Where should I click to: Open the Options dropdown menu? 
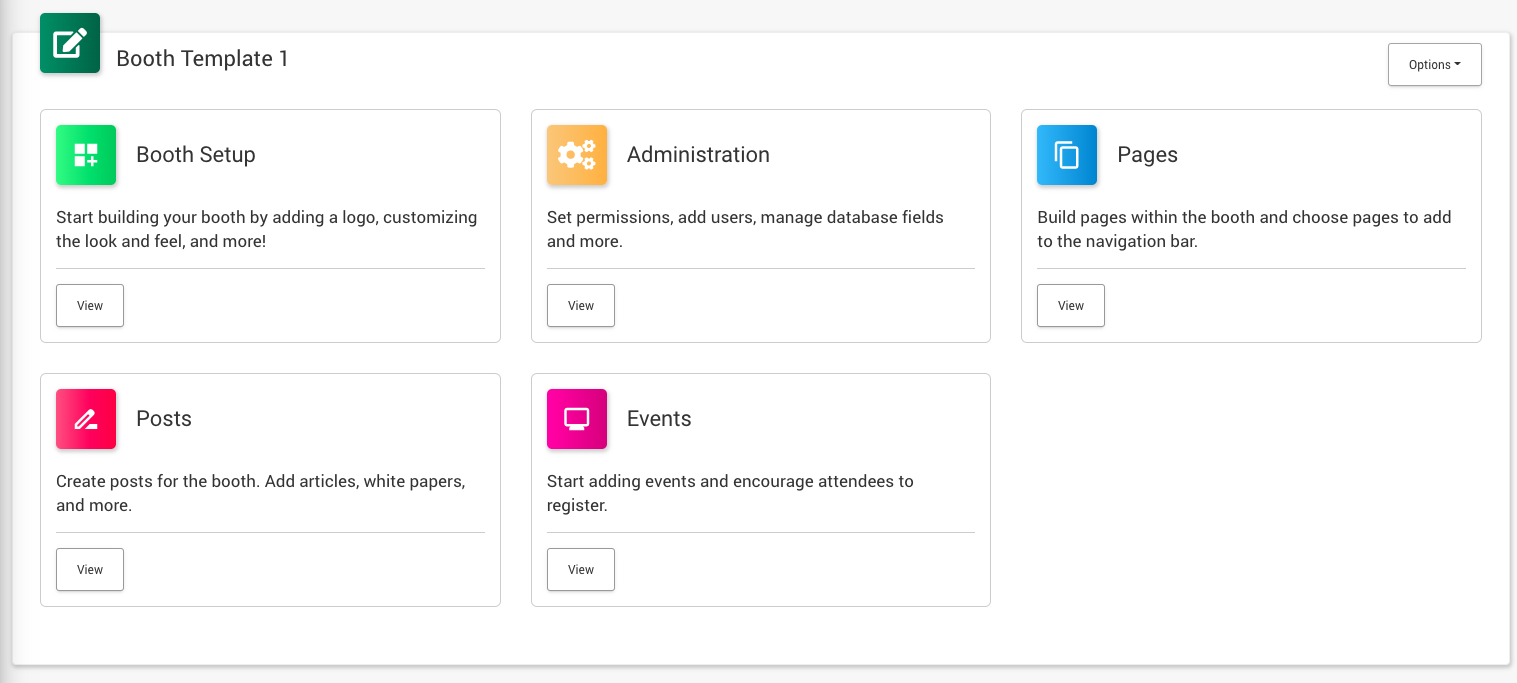point(1434,65)
